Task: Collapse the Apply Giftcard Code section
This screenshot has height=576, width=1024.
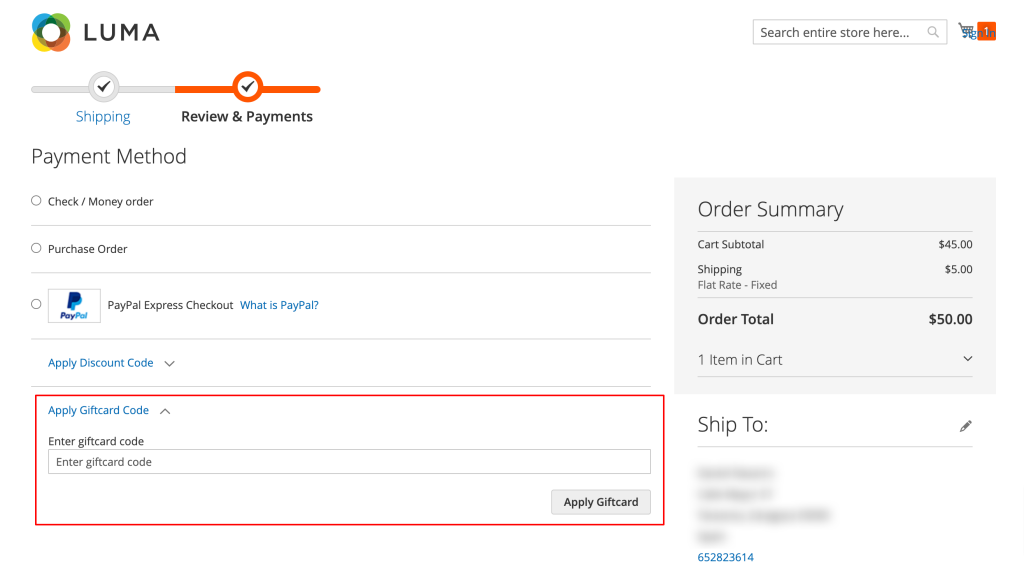Action: tap(109, 410)
